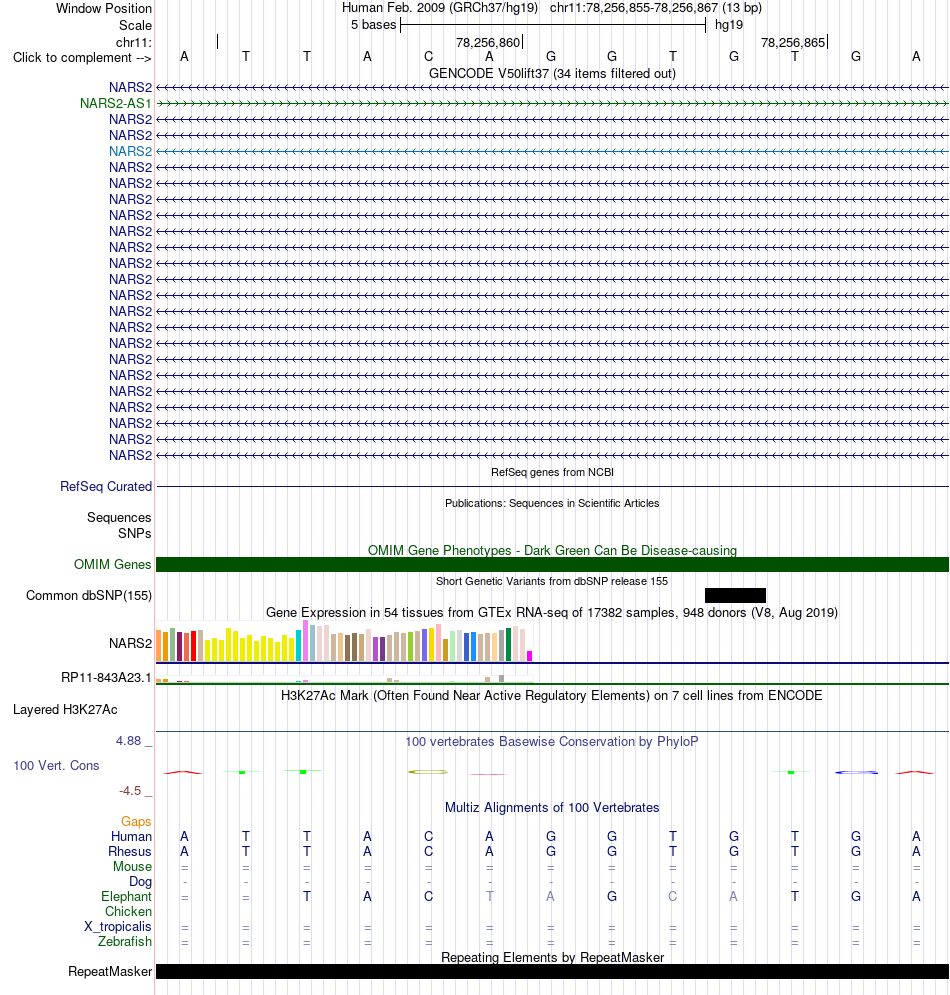Open the 'Gene Expression in 54 tissues' GTEx title
This screenshot has height=995, width=950.
552,613
